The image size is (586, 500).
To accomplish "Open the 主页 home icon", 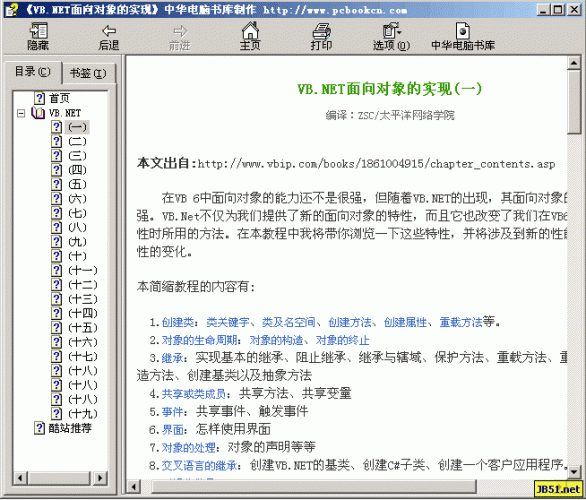I will point(250,30).
